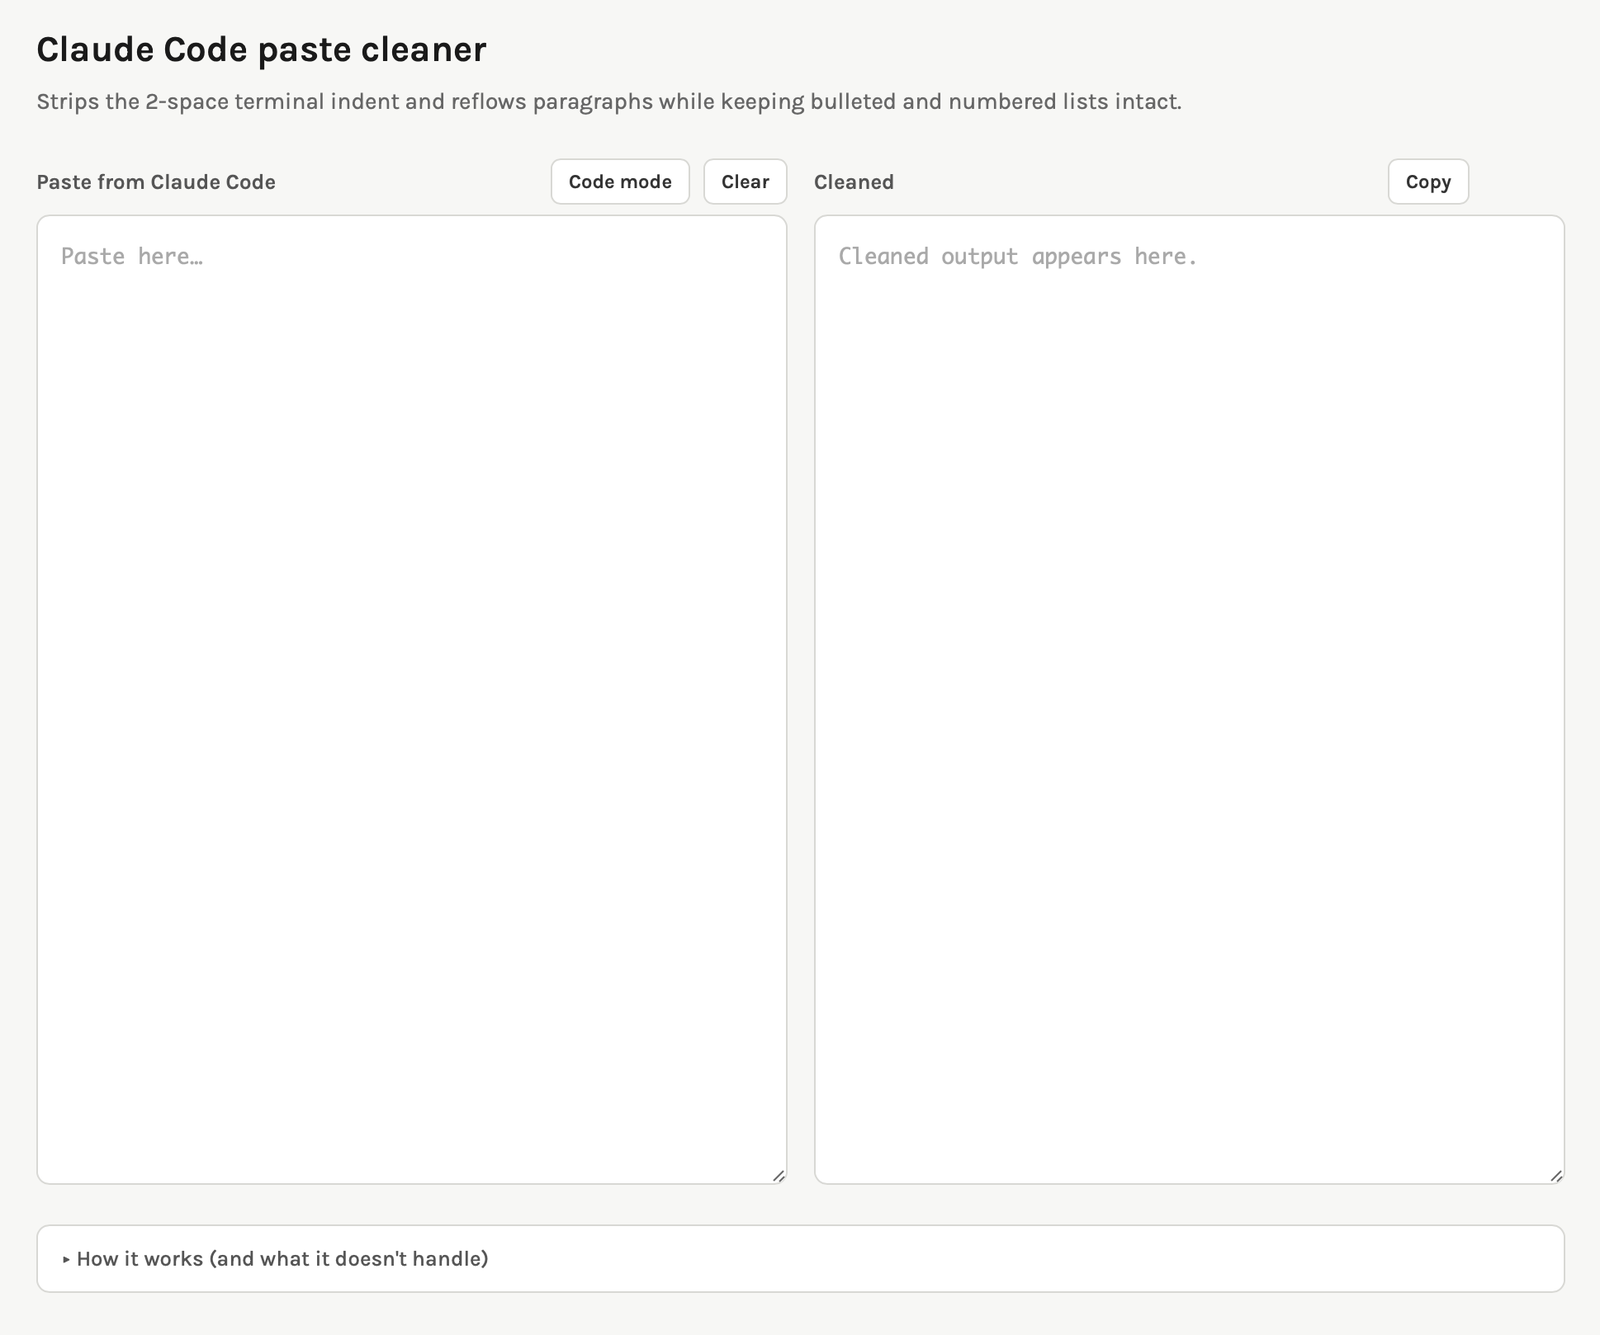Image resolution: width=1600 pixels, height=1335 pixels.
Task: Click the description text about 2-space indent
Action: (609, 102)
